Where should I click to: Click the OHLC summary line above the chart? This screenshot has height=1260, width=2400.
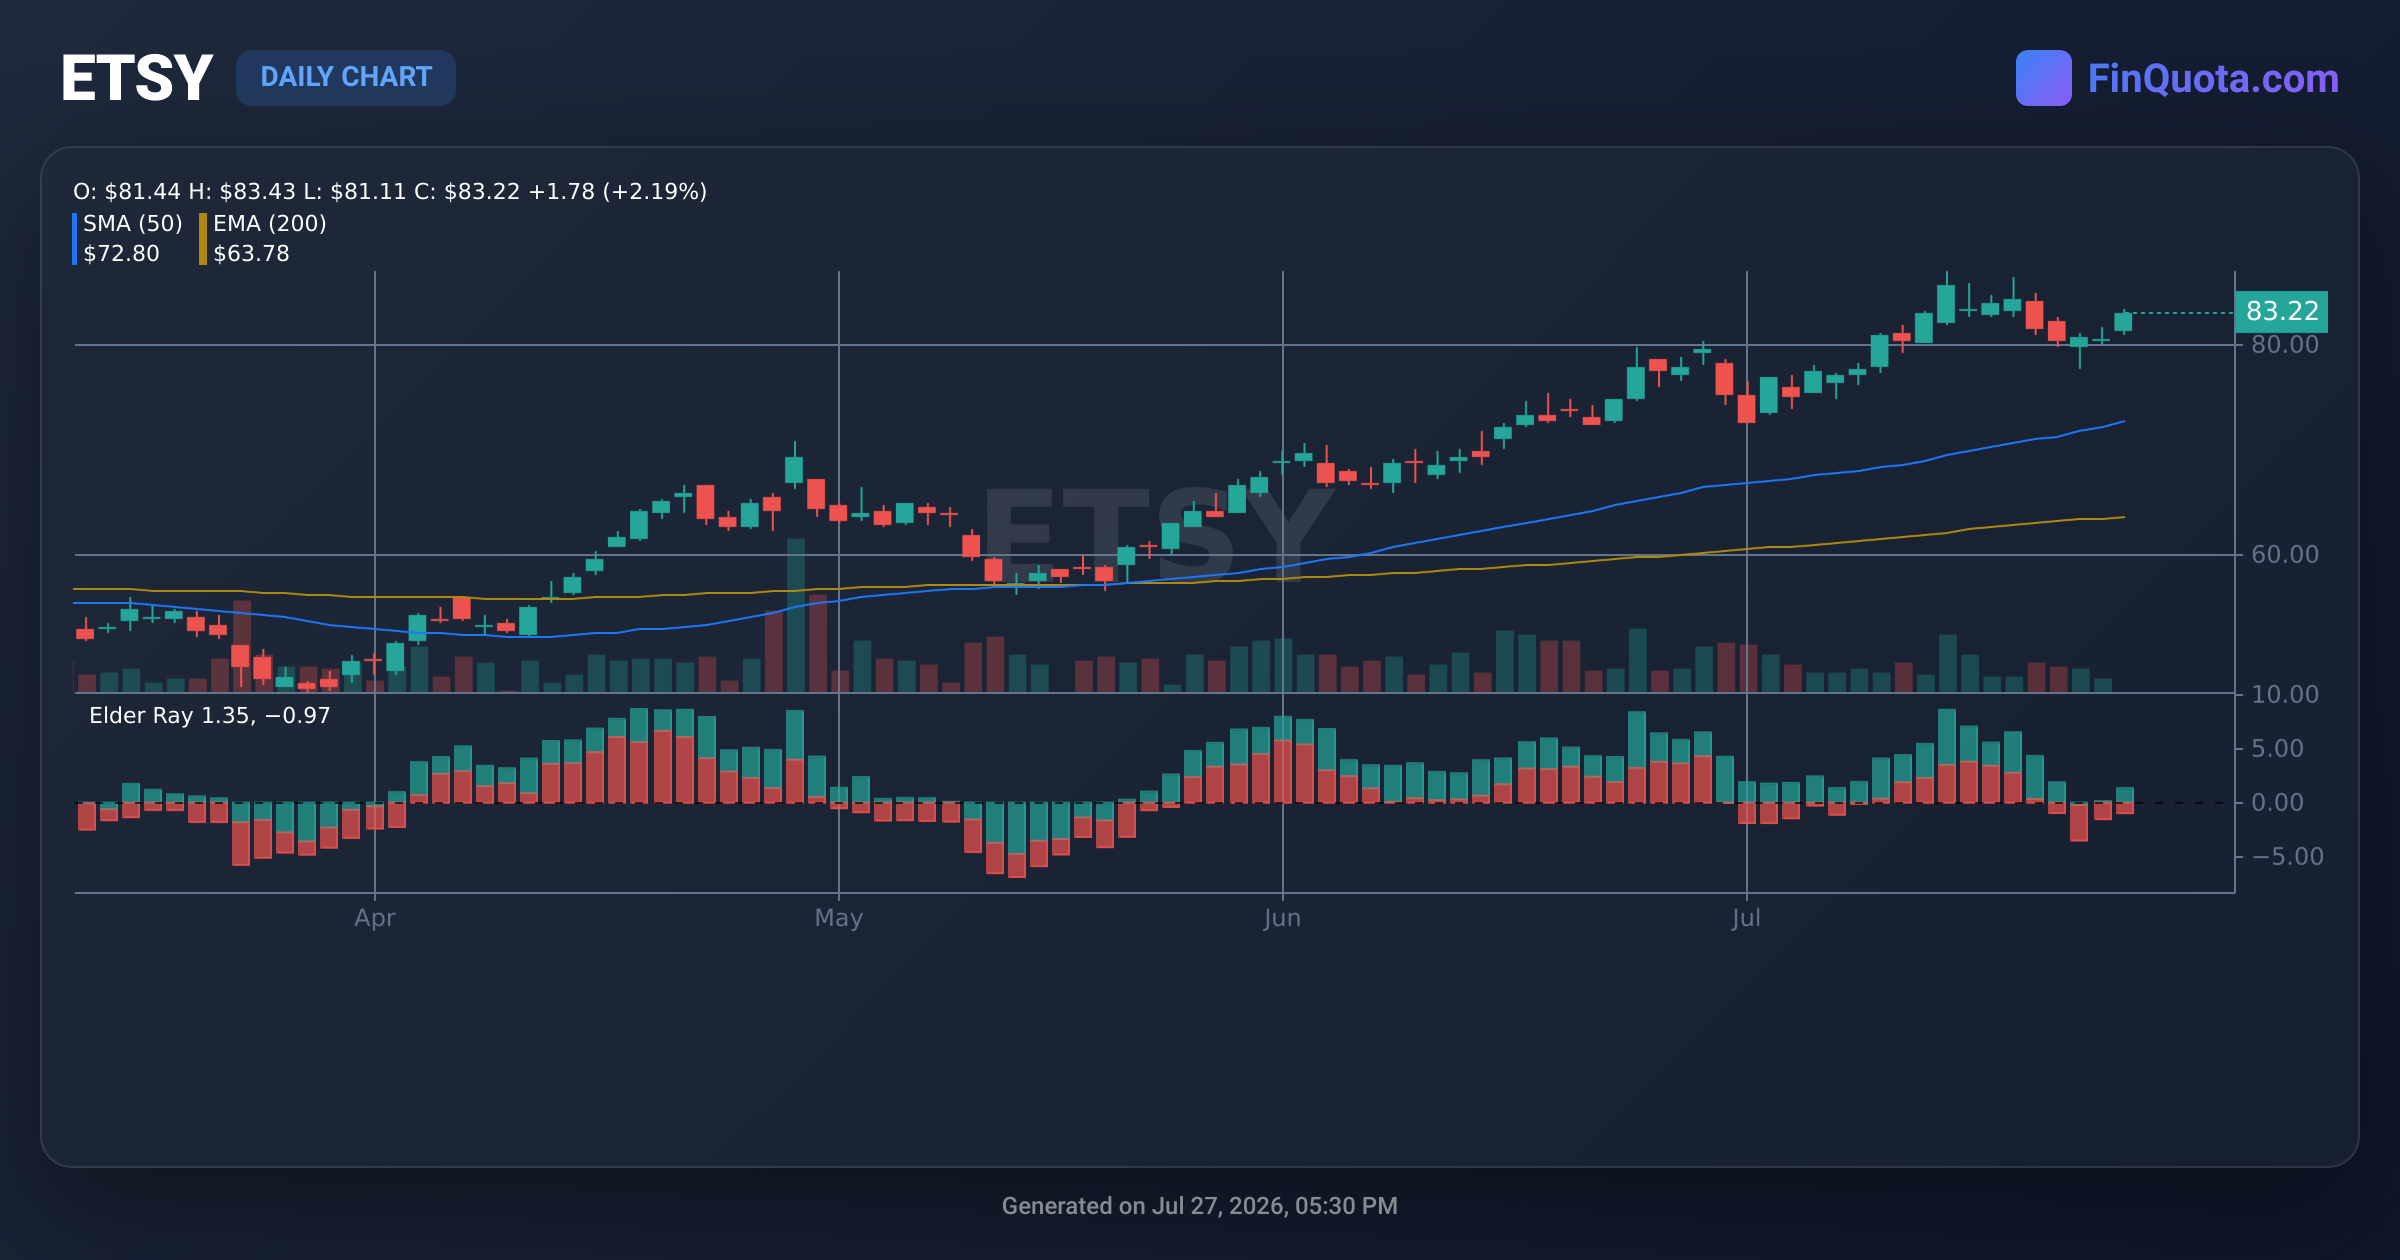[390, 191]
